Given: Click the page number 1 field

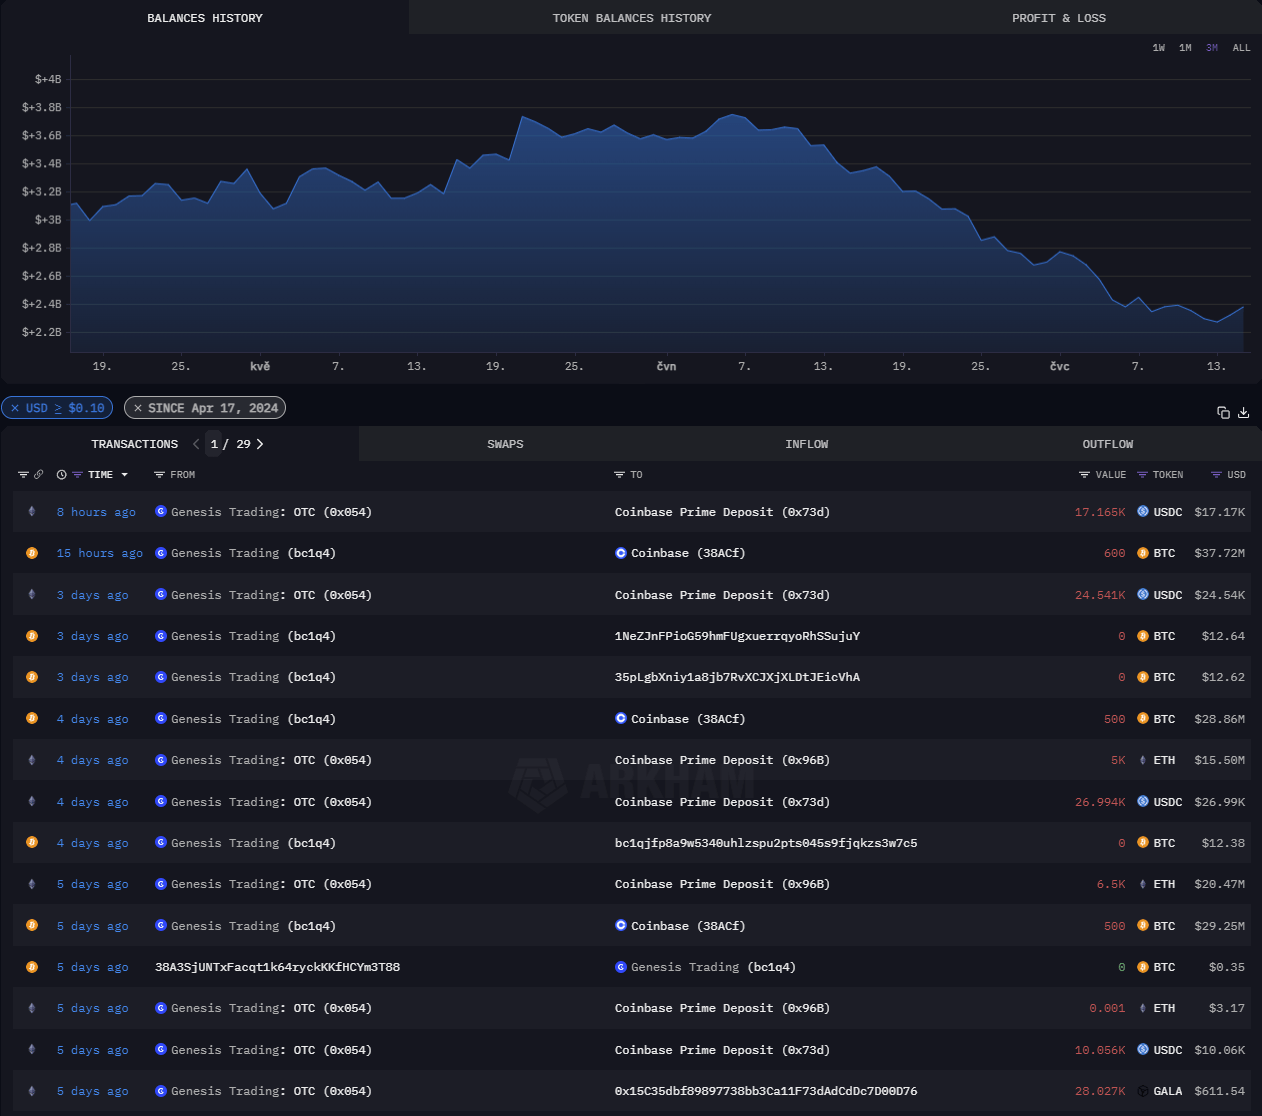Looking at the screenshot, I should pos(214,444).
